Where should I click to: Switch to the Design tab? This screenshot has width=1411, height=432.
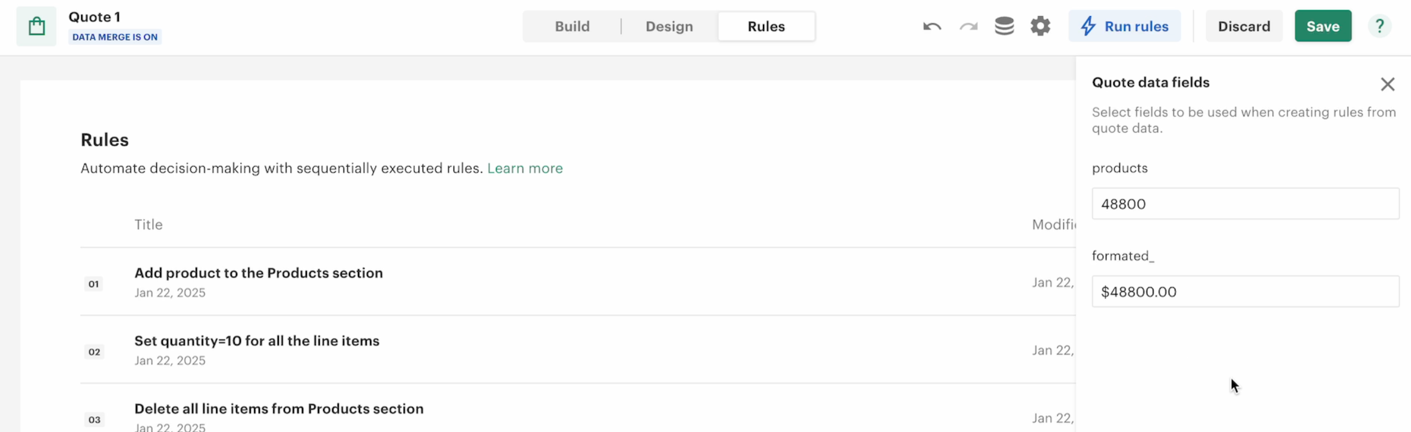pos(669,27)
